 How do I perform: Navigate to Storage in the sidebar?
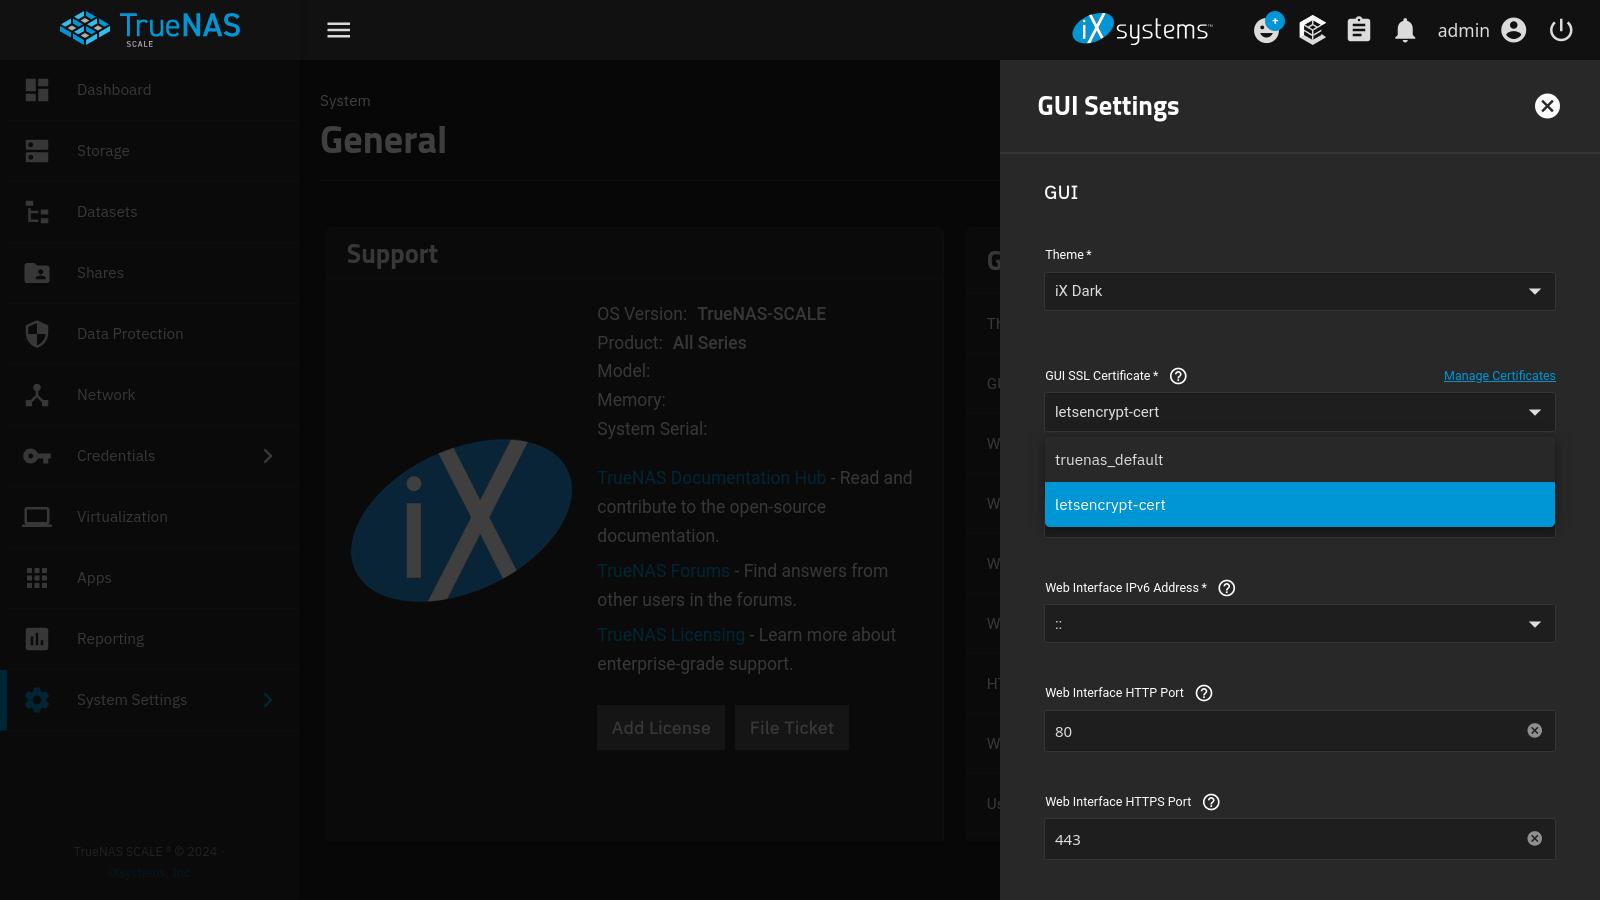(x=102, y=150)
